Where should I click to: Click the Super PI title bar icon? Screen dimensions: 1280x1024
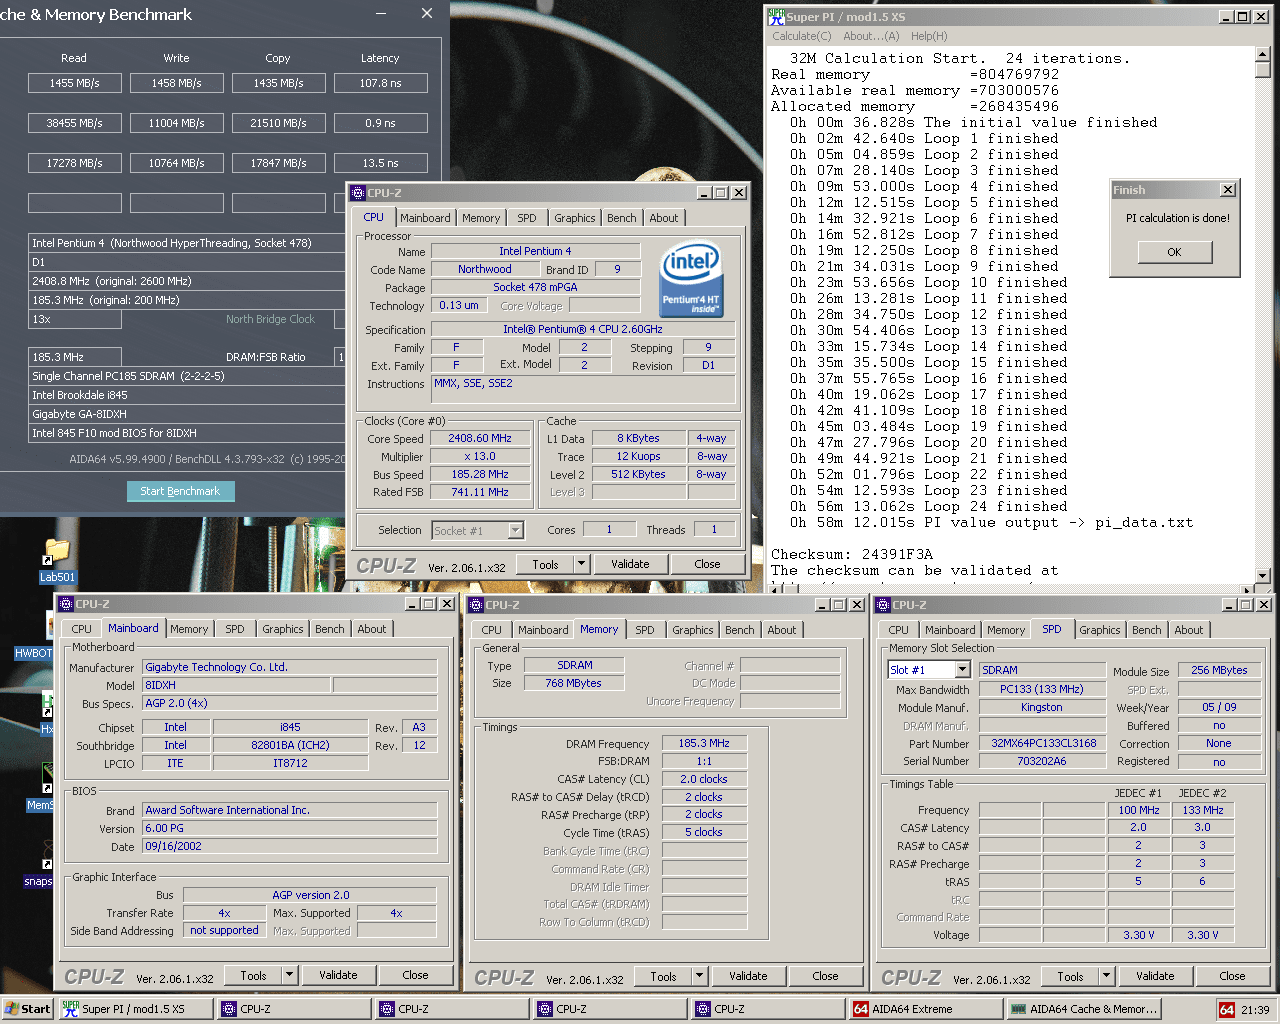point(776,16)
